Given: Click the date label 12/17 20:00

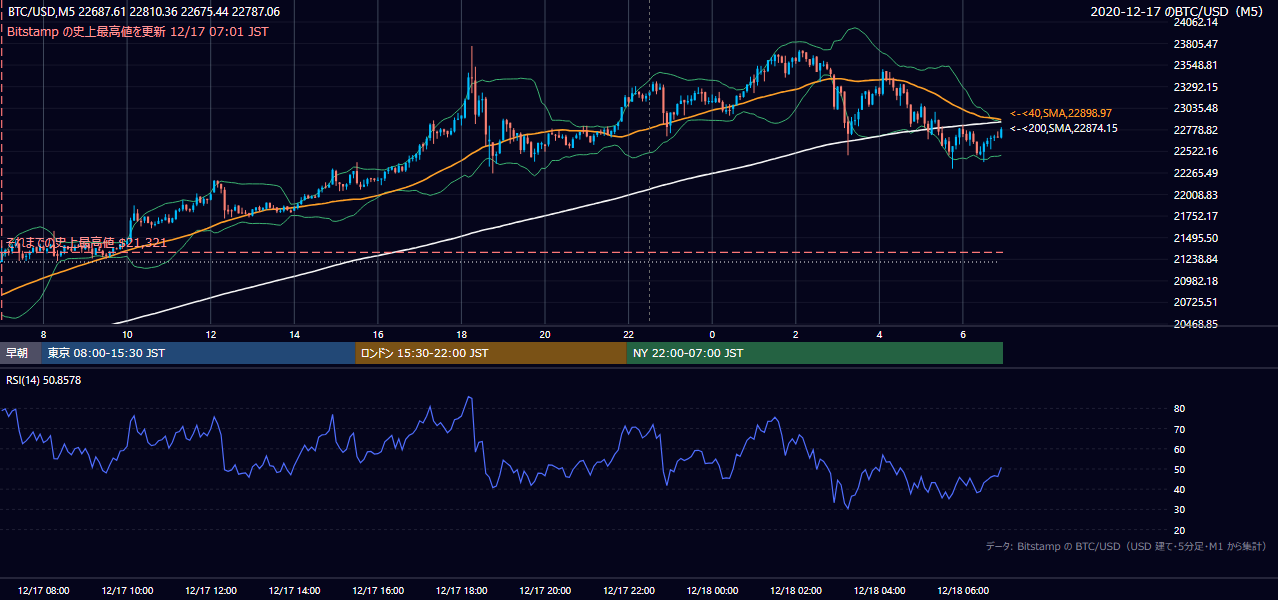Looking at the screenshot, I should (x=545, y=591).
